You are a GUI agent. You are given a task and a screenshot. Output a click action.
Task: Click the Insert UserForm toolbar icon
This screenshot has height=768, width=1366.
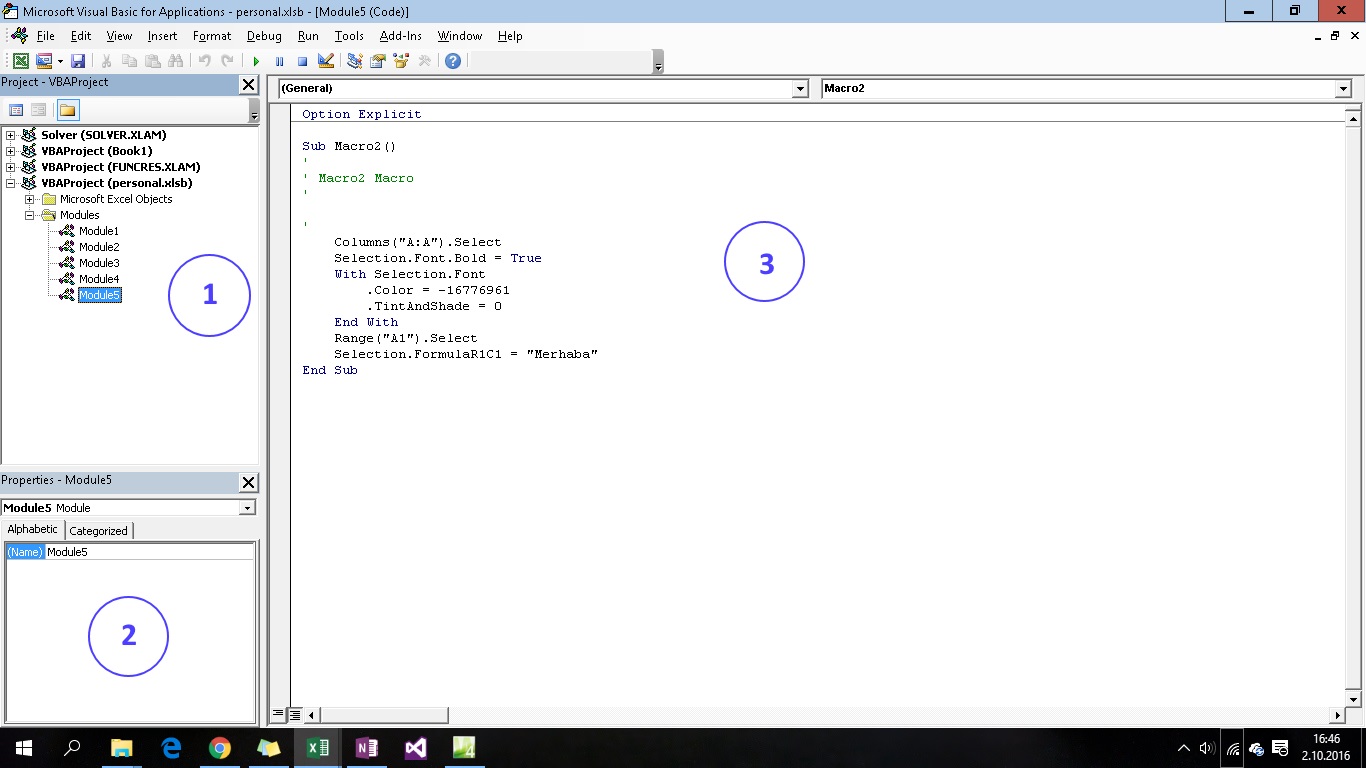[43, 61]
